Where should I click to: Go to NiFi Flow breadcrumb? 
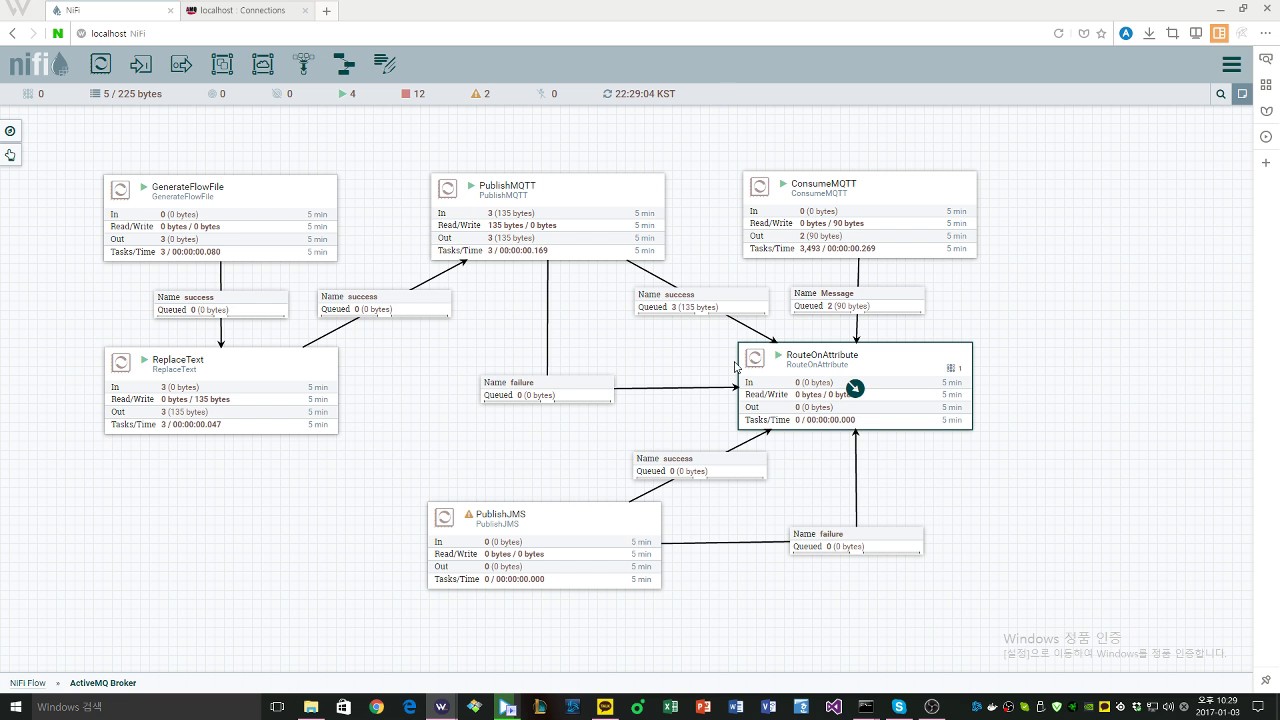click(28, 683)
